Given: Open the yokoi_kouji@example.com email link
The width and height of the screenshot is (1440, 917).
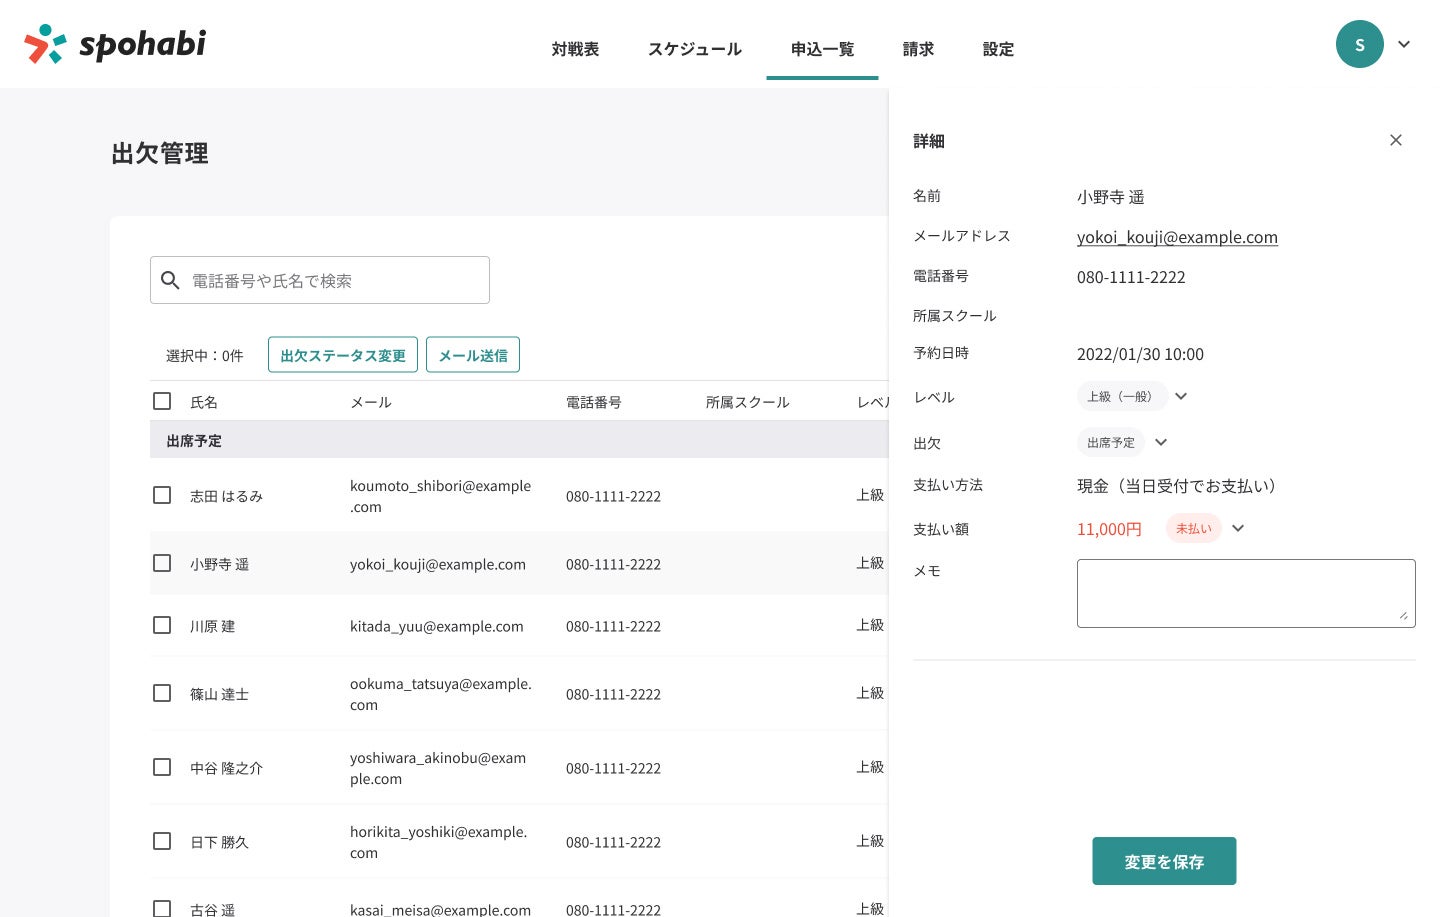Looking at the screenshot, I should 1177,237.
